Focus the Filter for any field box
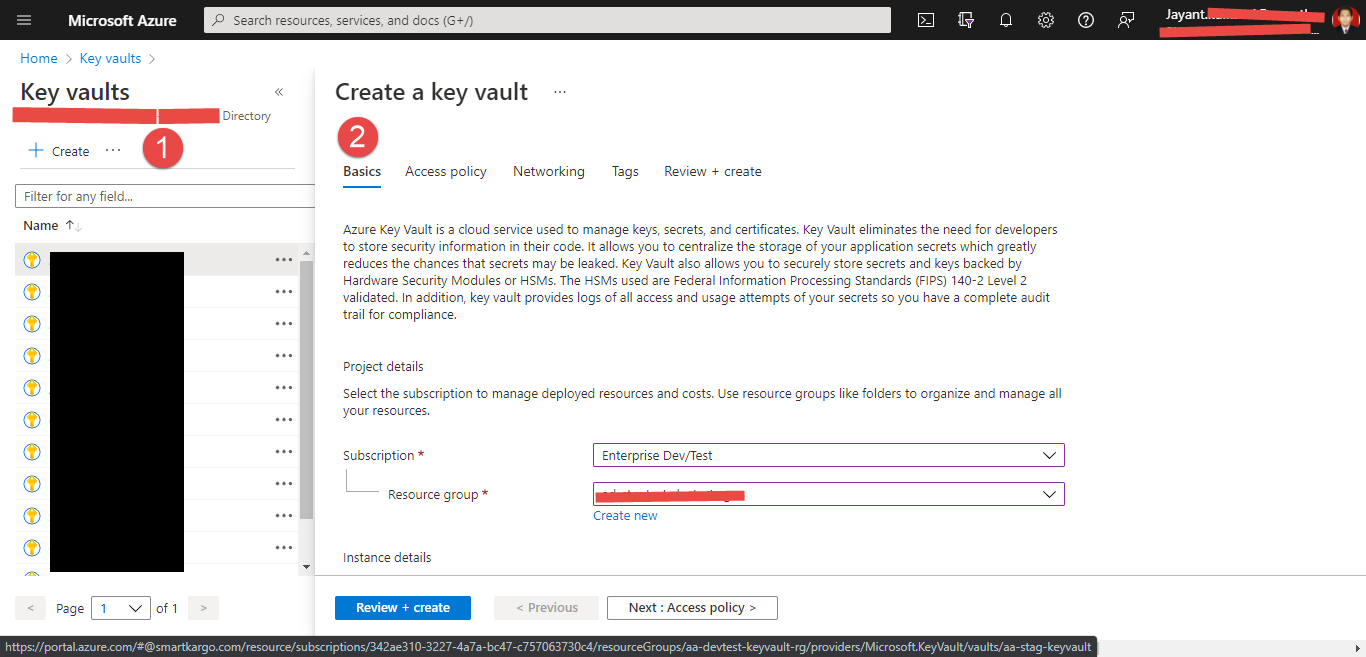The height and width of the screenshot is (657, 1366). (166, 196)
